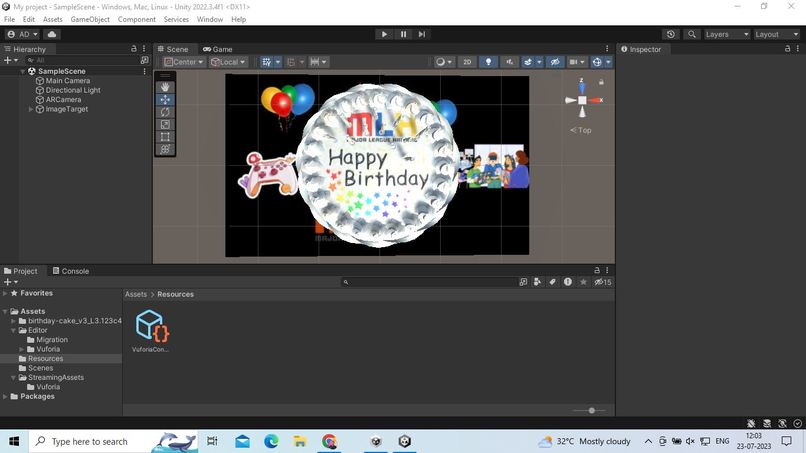This screenshot has height=453, width=806.
Task: Collapse SampleScene in Hierarchy
Action: pyautogui.click(x=23, y=71)
